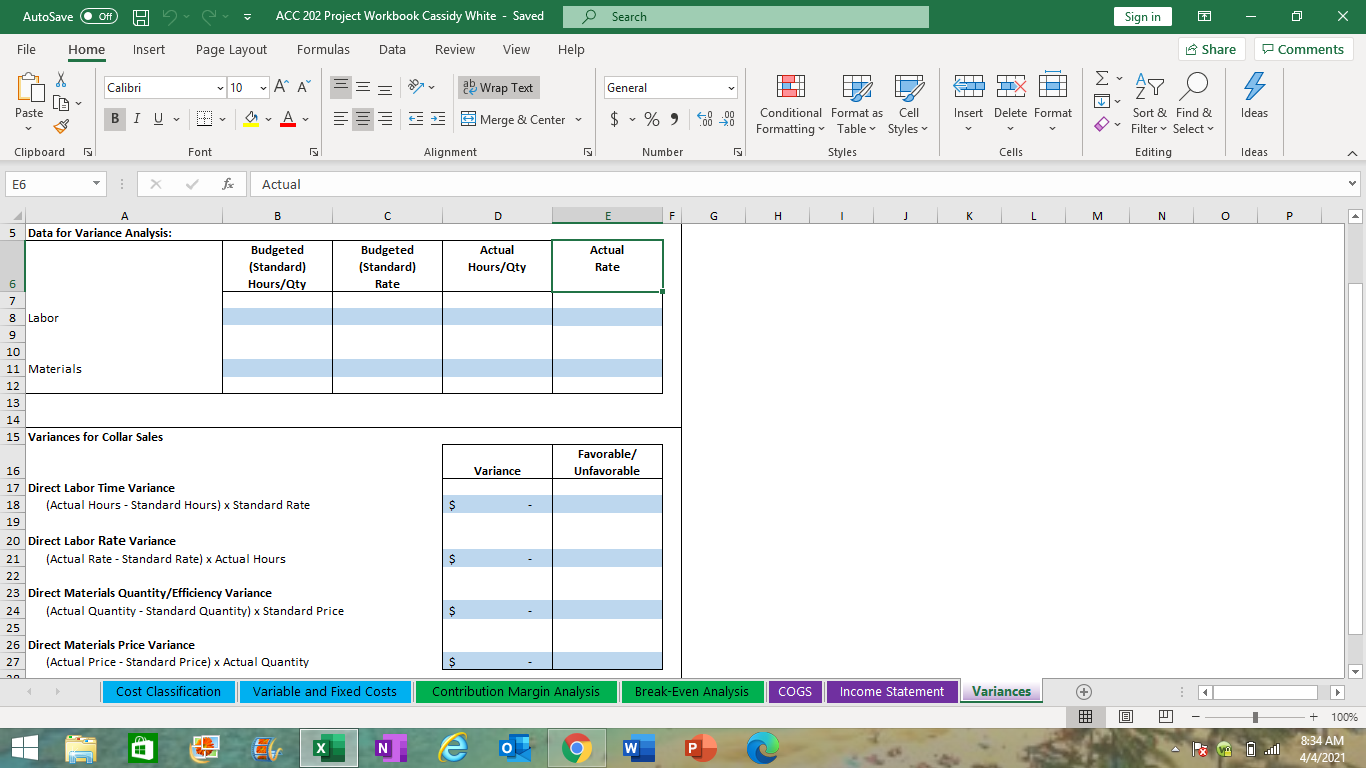
Task: Apply Bold formatting to the cell
Action: (x=114, y=119)
